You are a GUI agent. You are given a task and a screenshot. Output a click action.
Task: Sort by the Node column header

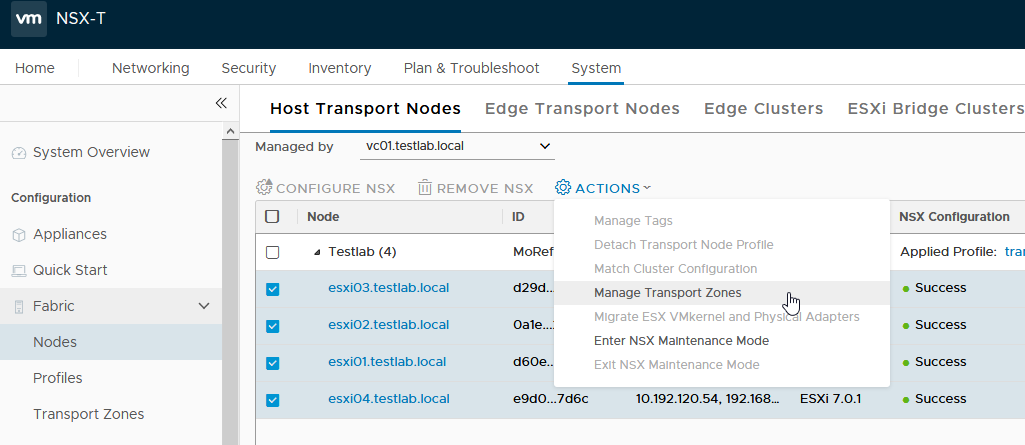[x=323, y=217]
